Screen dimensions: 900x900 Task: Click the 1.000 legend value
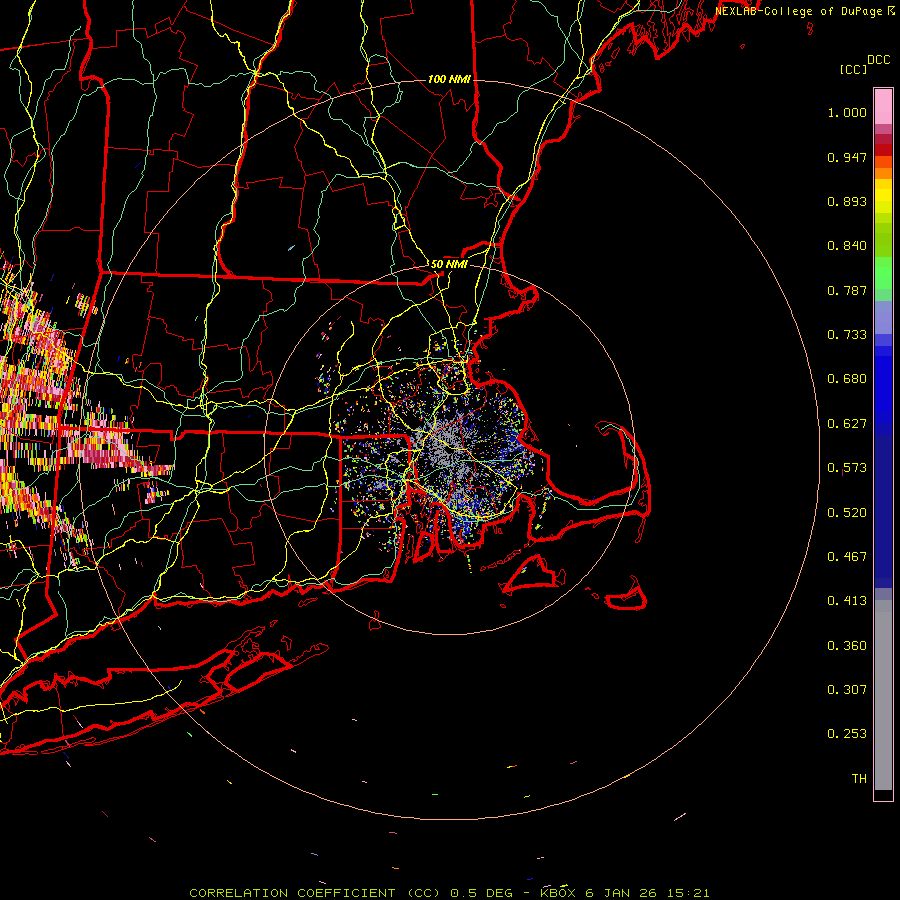(x=847, y=112)
